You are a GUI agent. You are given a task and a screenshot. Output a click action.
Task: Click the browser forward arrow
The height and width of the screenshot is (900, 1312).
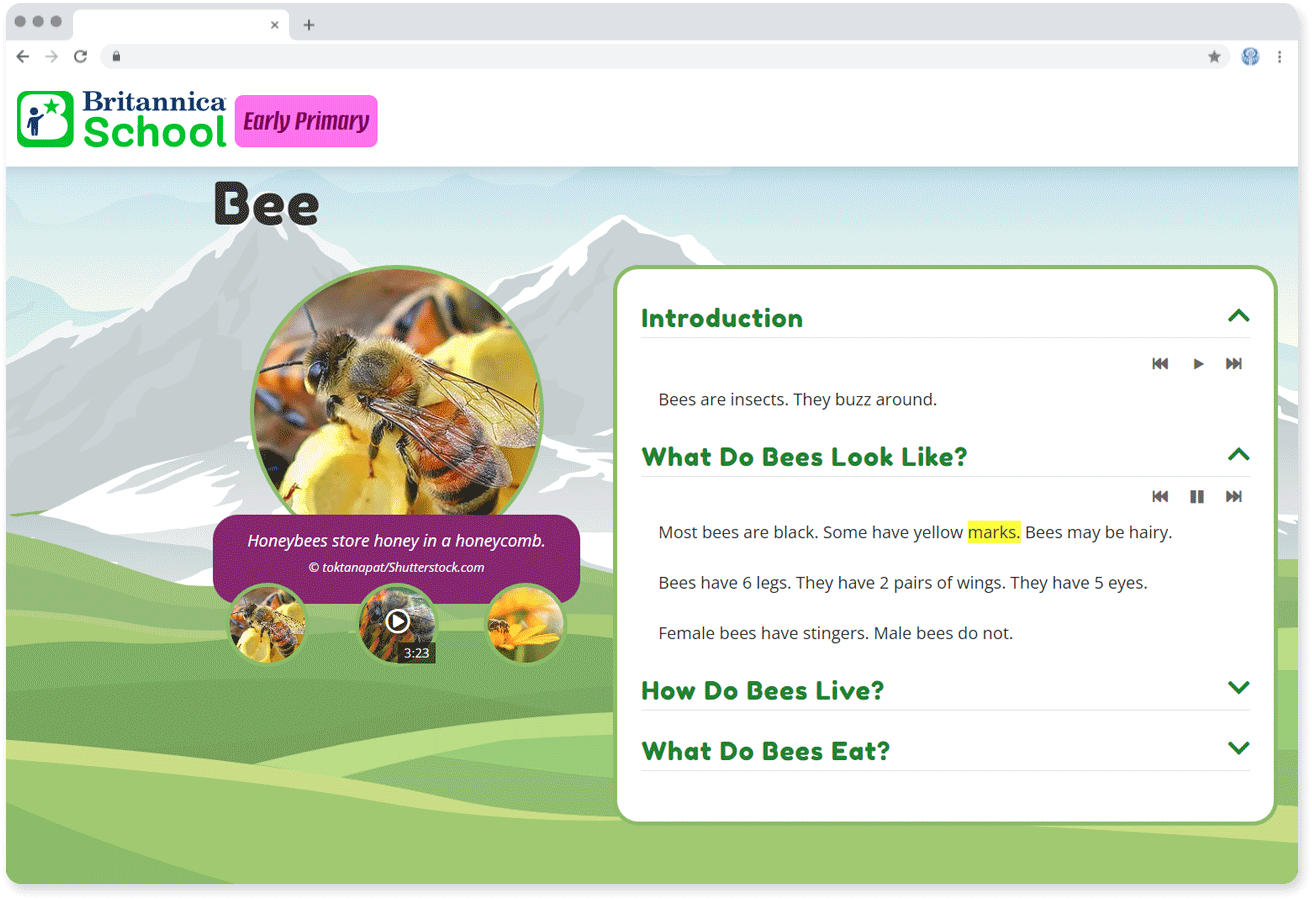(51, 57)
